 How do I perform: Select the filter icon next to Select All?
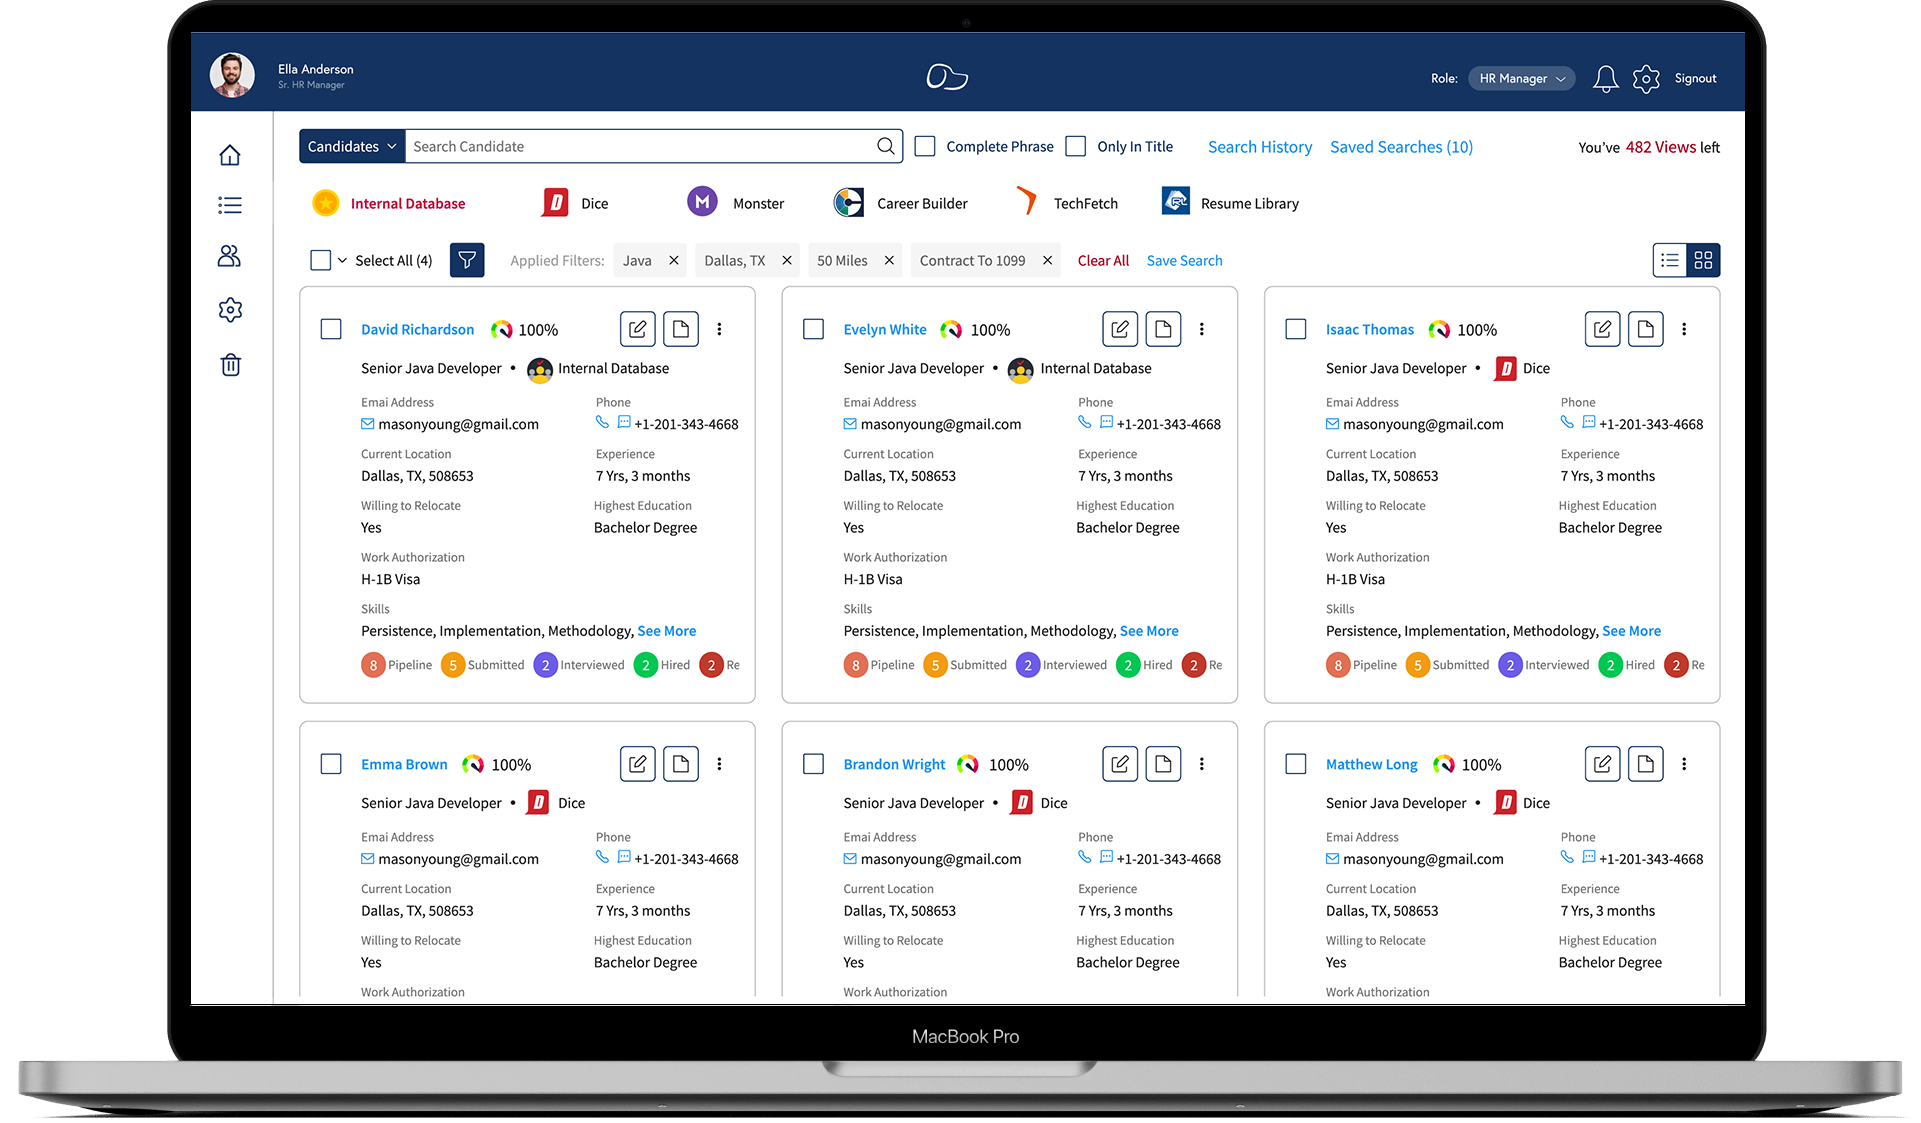coord(466,260)
